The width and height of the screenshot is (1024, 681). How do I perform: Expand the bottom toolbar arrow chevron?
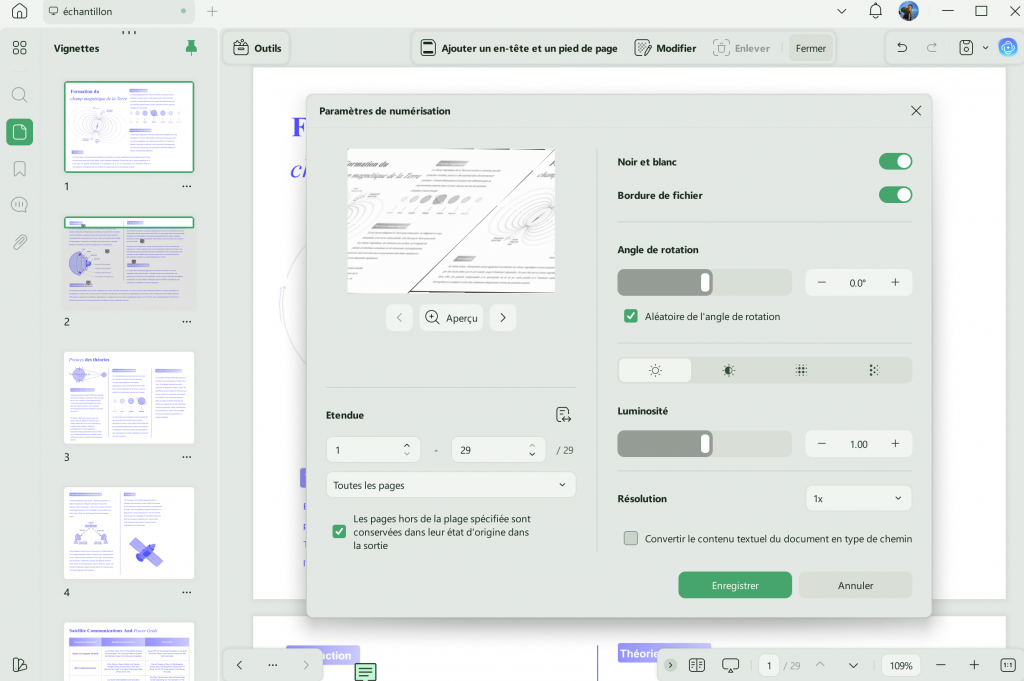670,665
